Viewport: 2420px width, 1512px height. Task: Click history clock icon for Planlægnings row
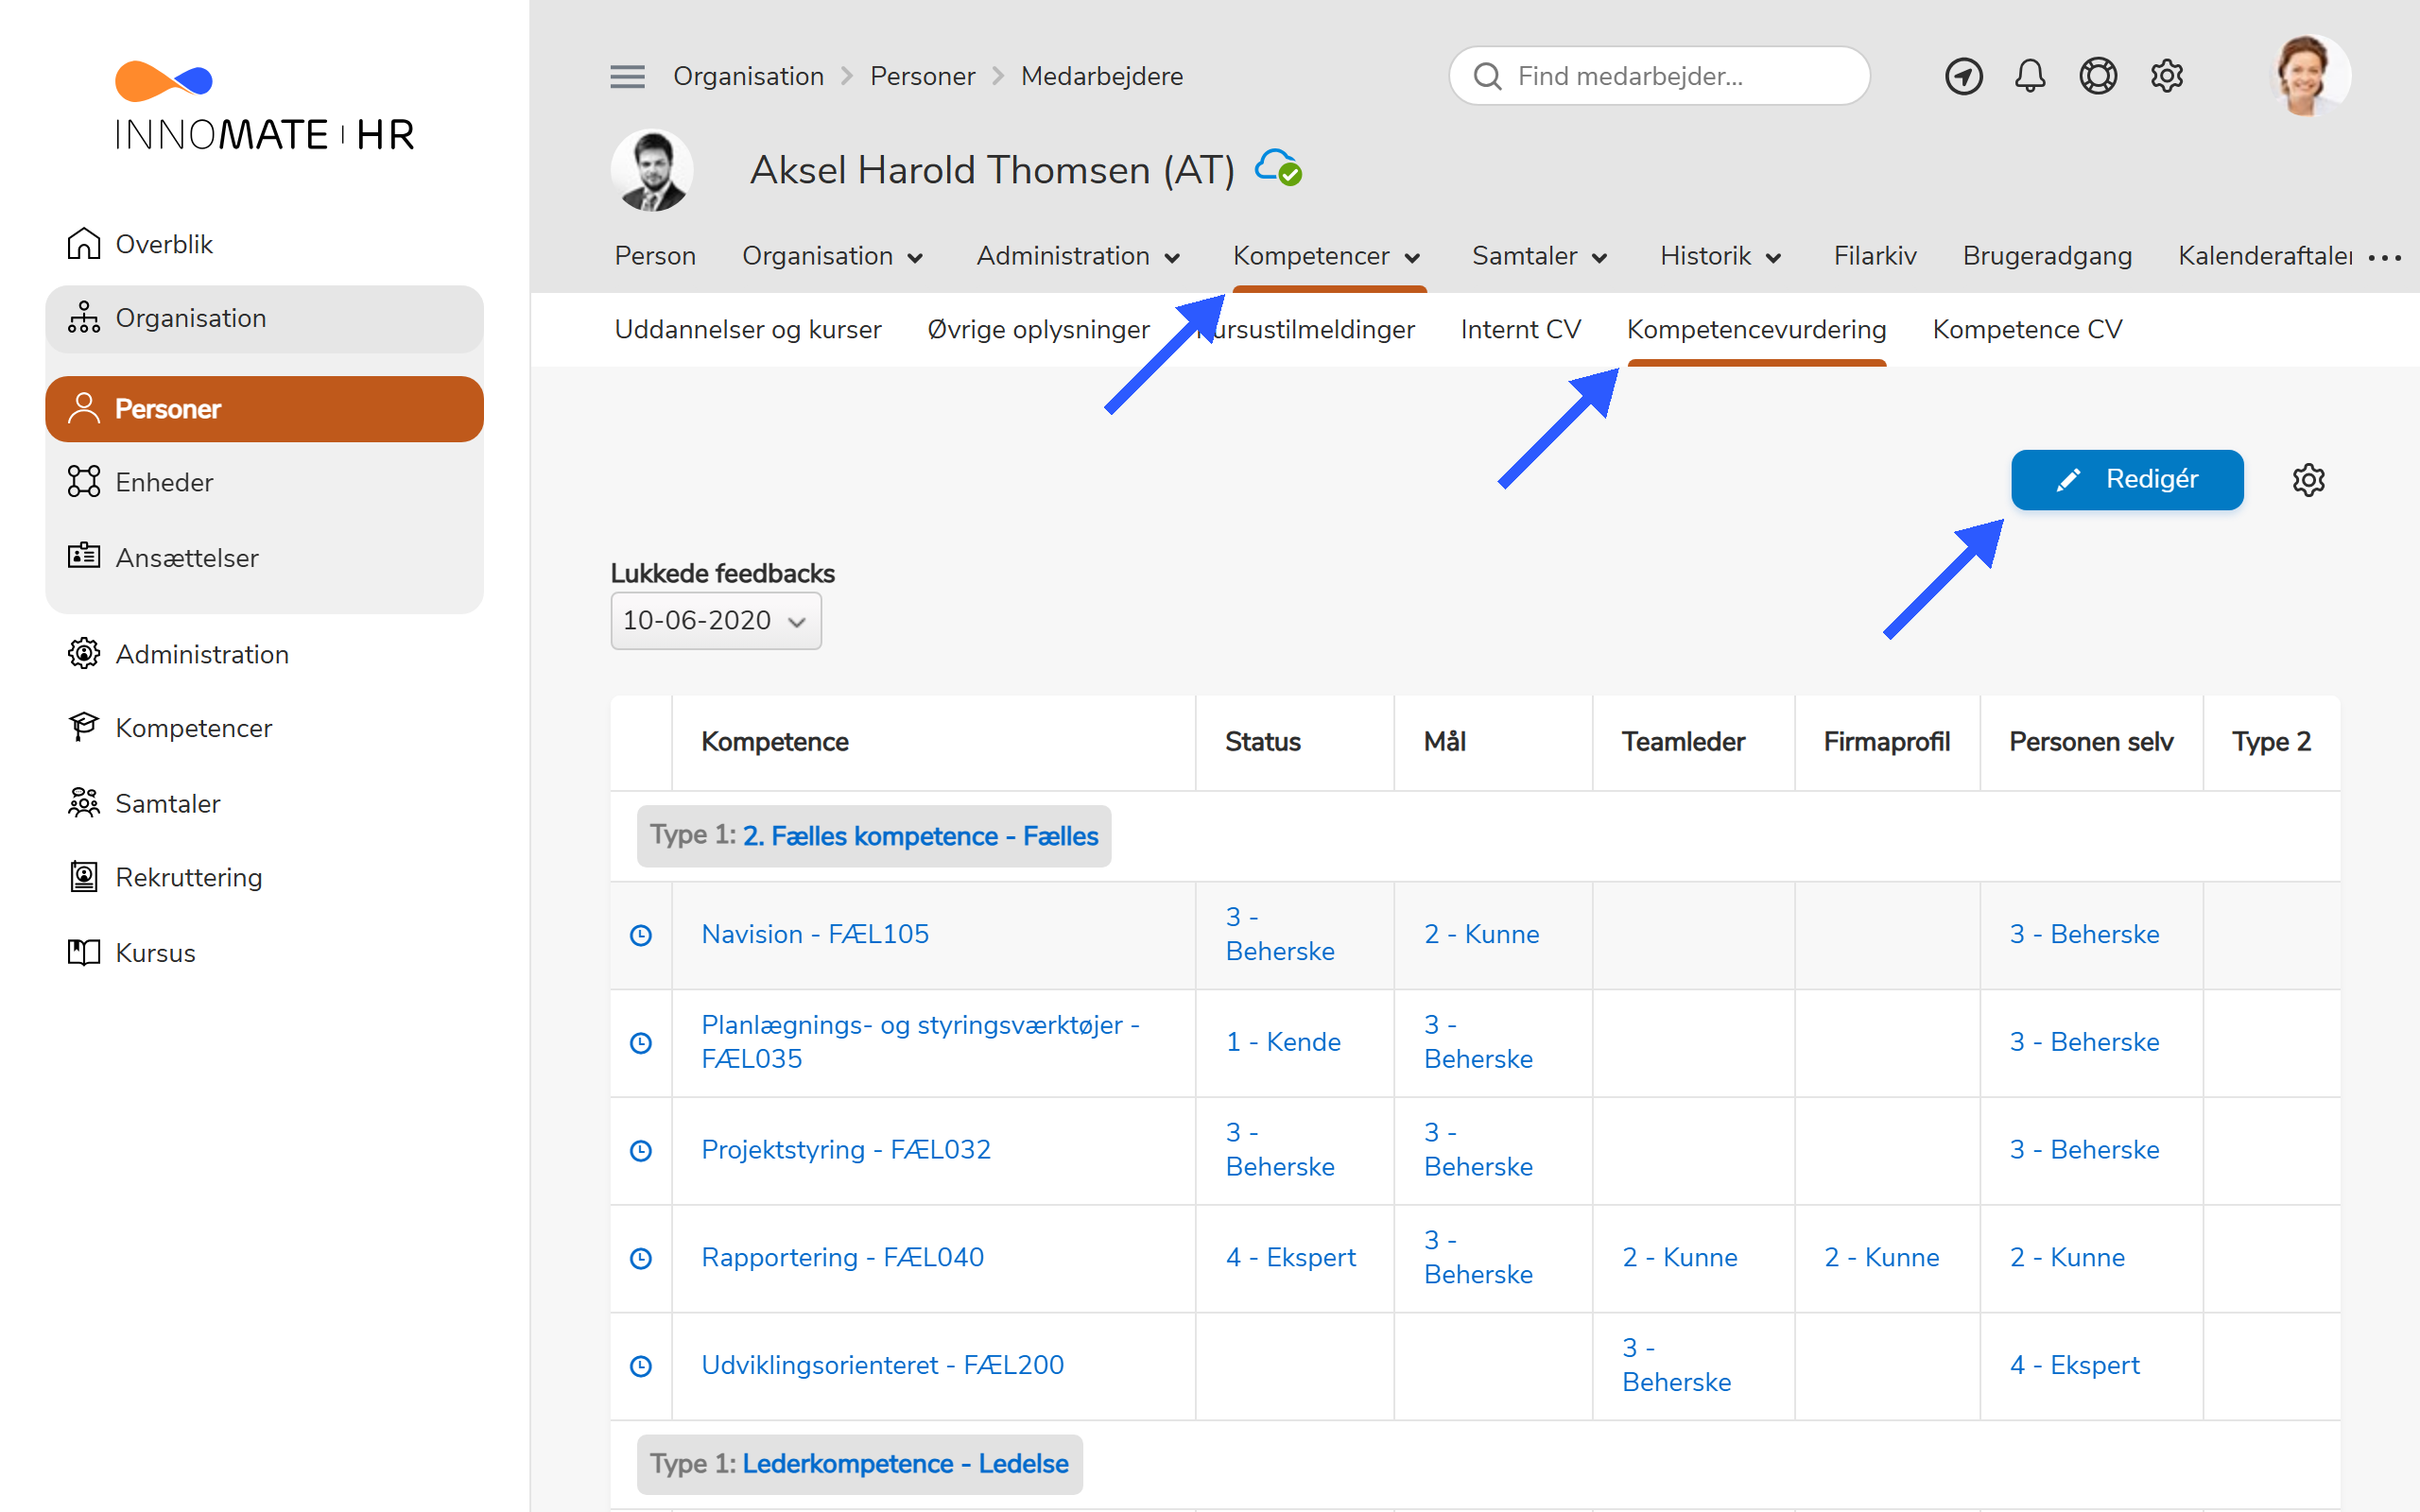[x=641, y=1043]
